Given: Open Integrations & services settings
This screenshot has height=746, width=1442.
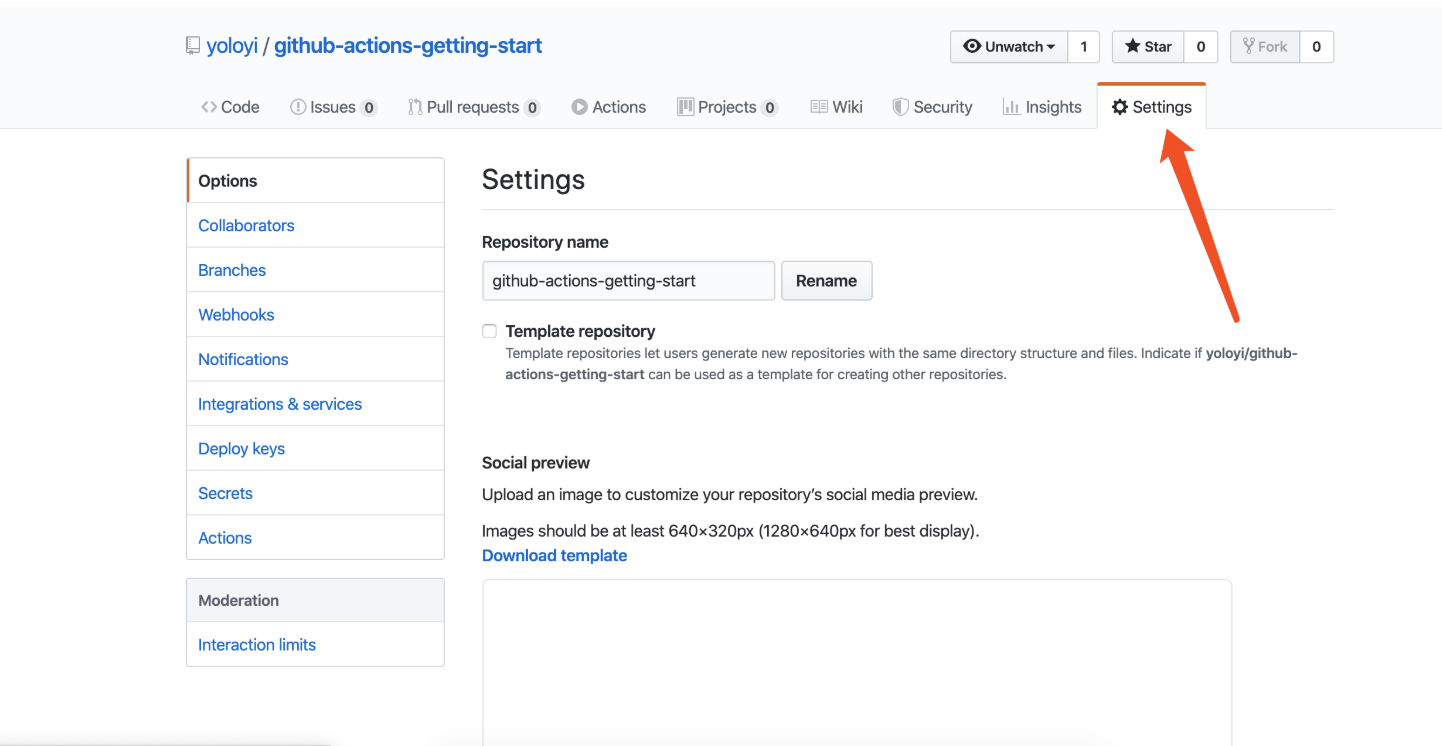Looking at the screenshot, I should [x=315, y=404].
